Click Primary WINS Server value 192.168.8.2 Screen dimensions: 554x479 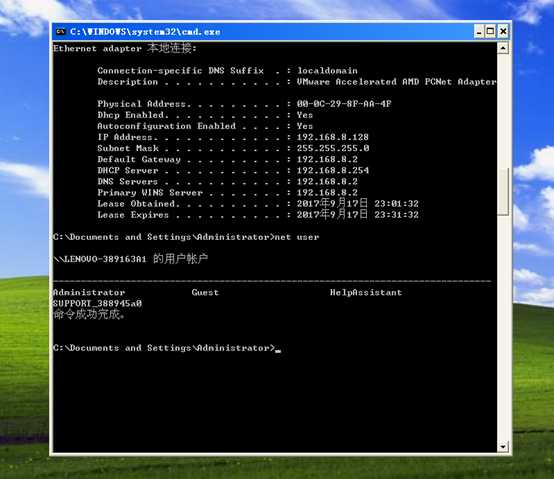click(327, 193)
